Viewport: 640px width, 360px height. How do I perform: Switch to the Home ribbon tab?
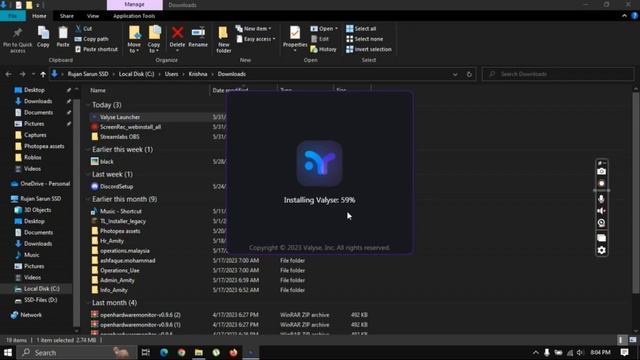coord(39,16)
